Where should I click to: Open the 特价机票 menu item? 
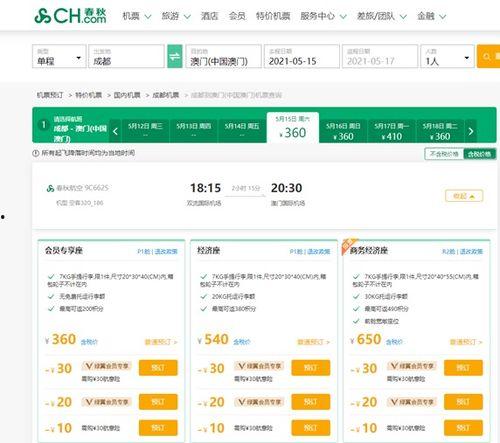[273, 16]
